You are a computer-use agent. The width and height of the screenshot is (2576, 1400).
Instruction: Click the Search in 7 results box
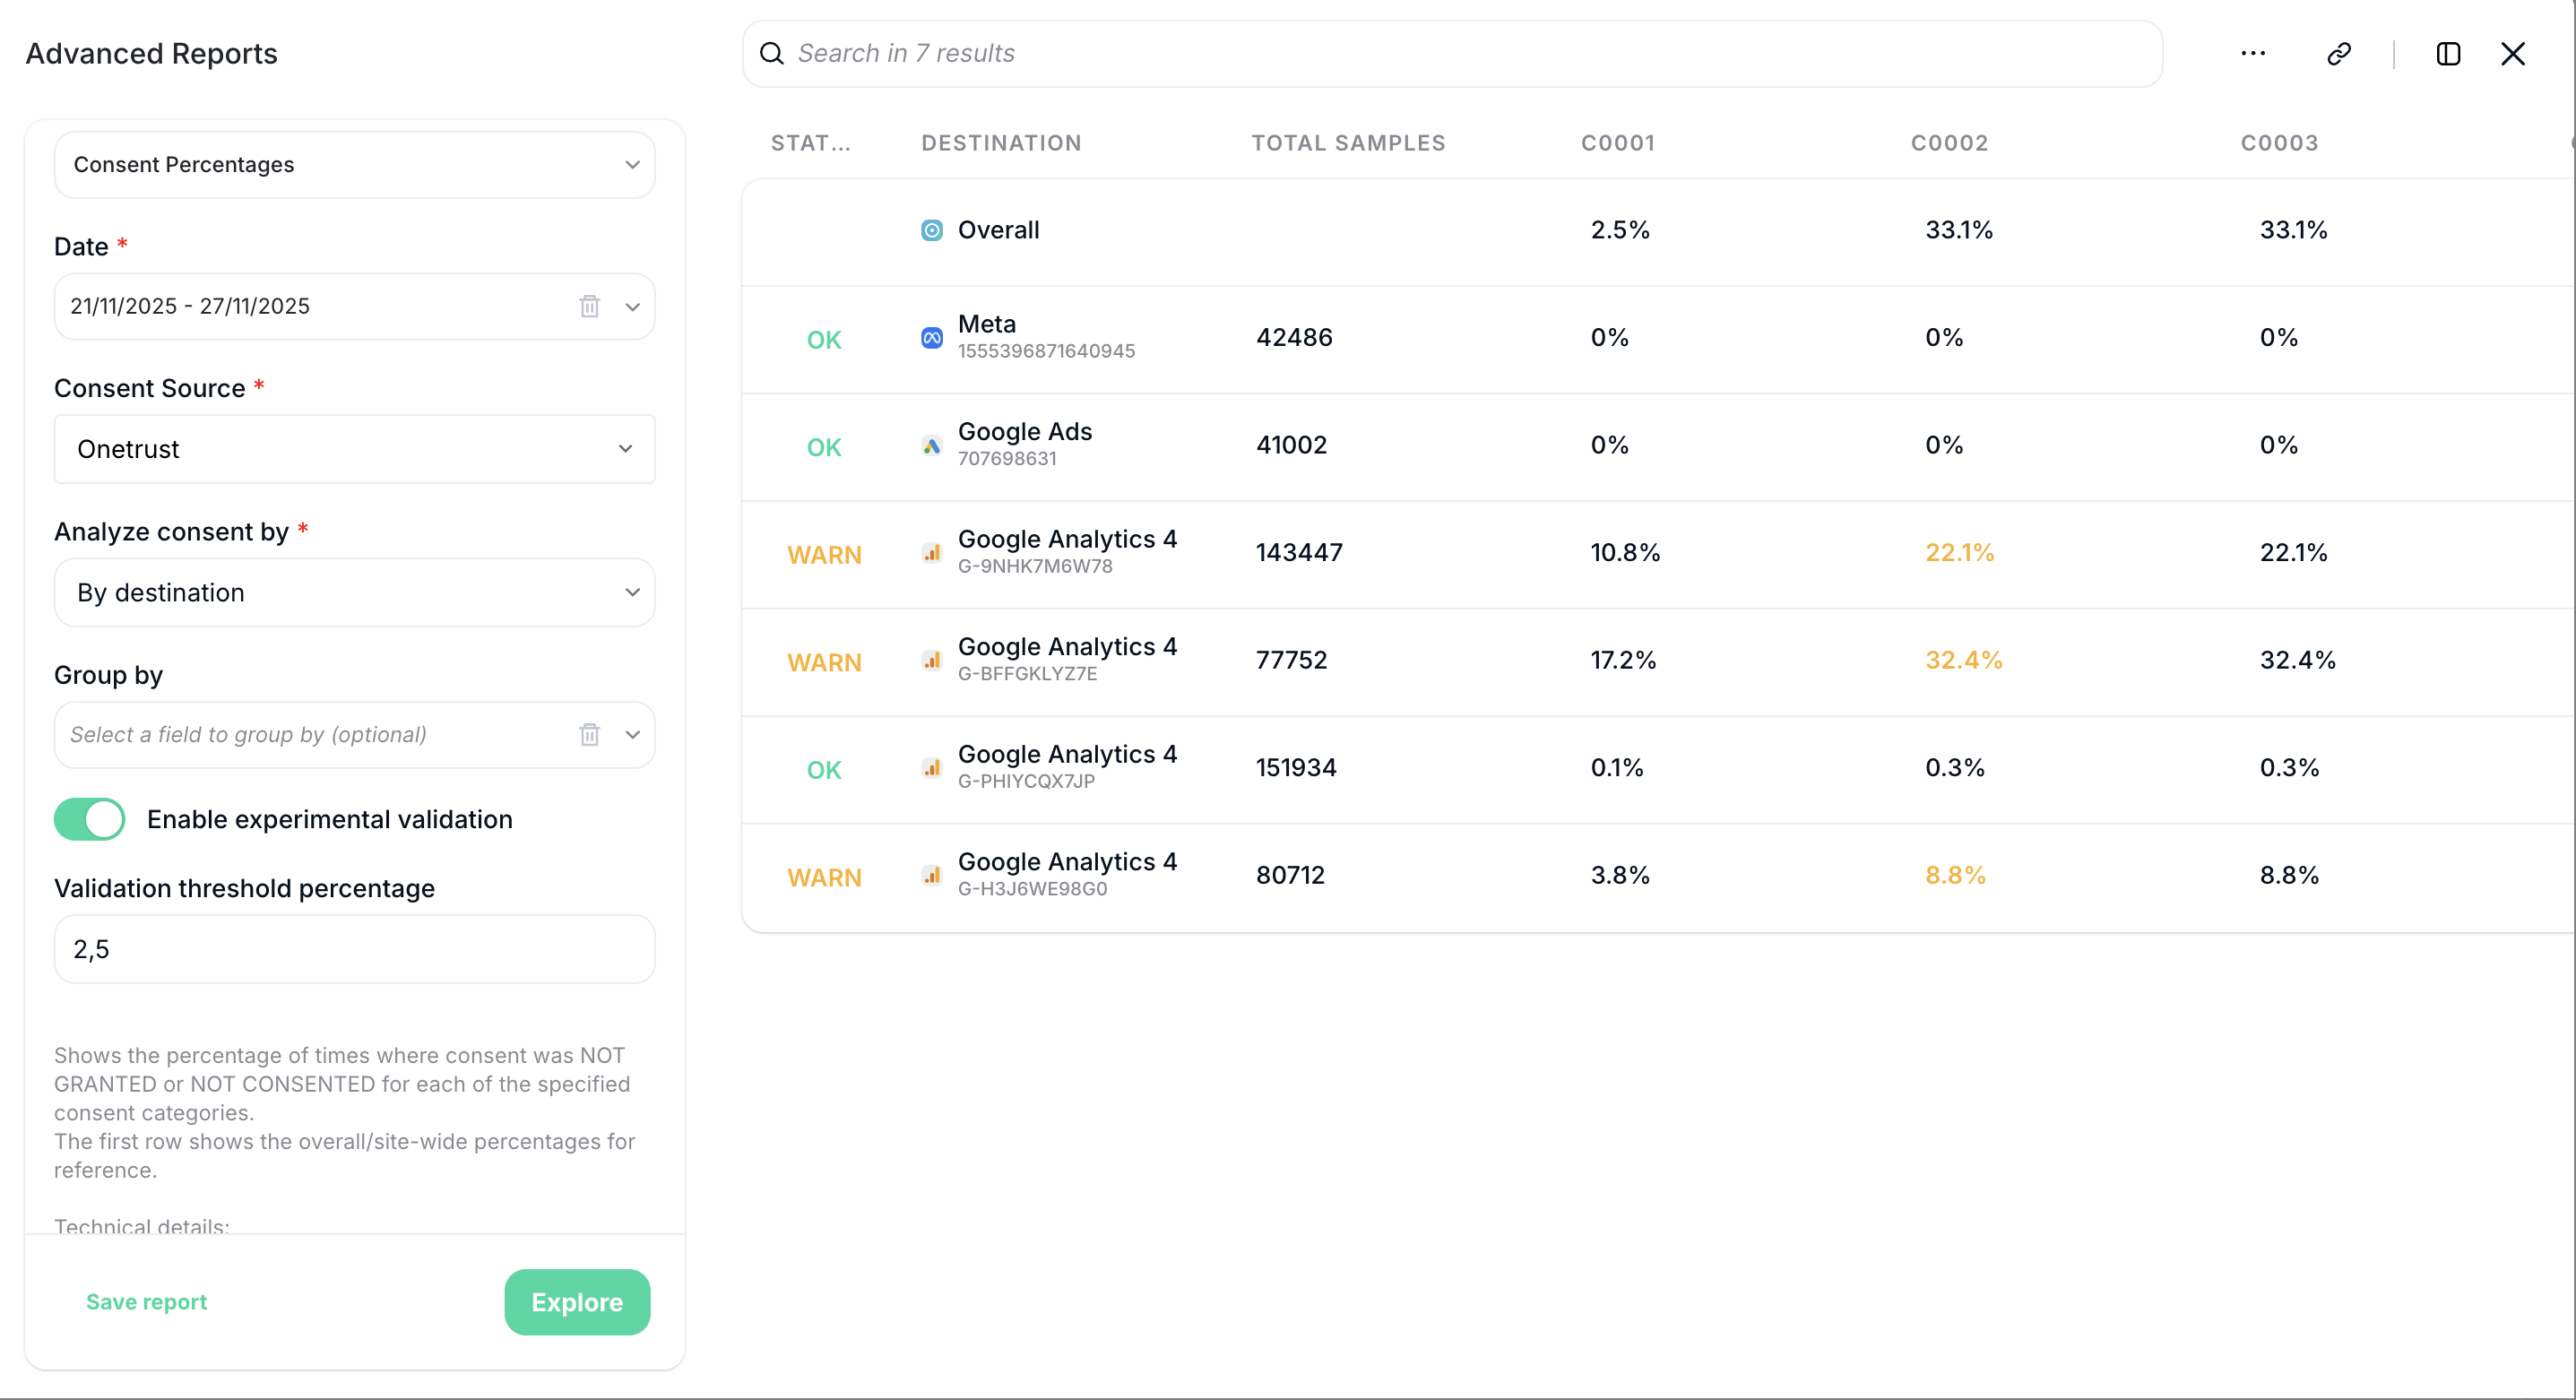tap(1450, 53)
